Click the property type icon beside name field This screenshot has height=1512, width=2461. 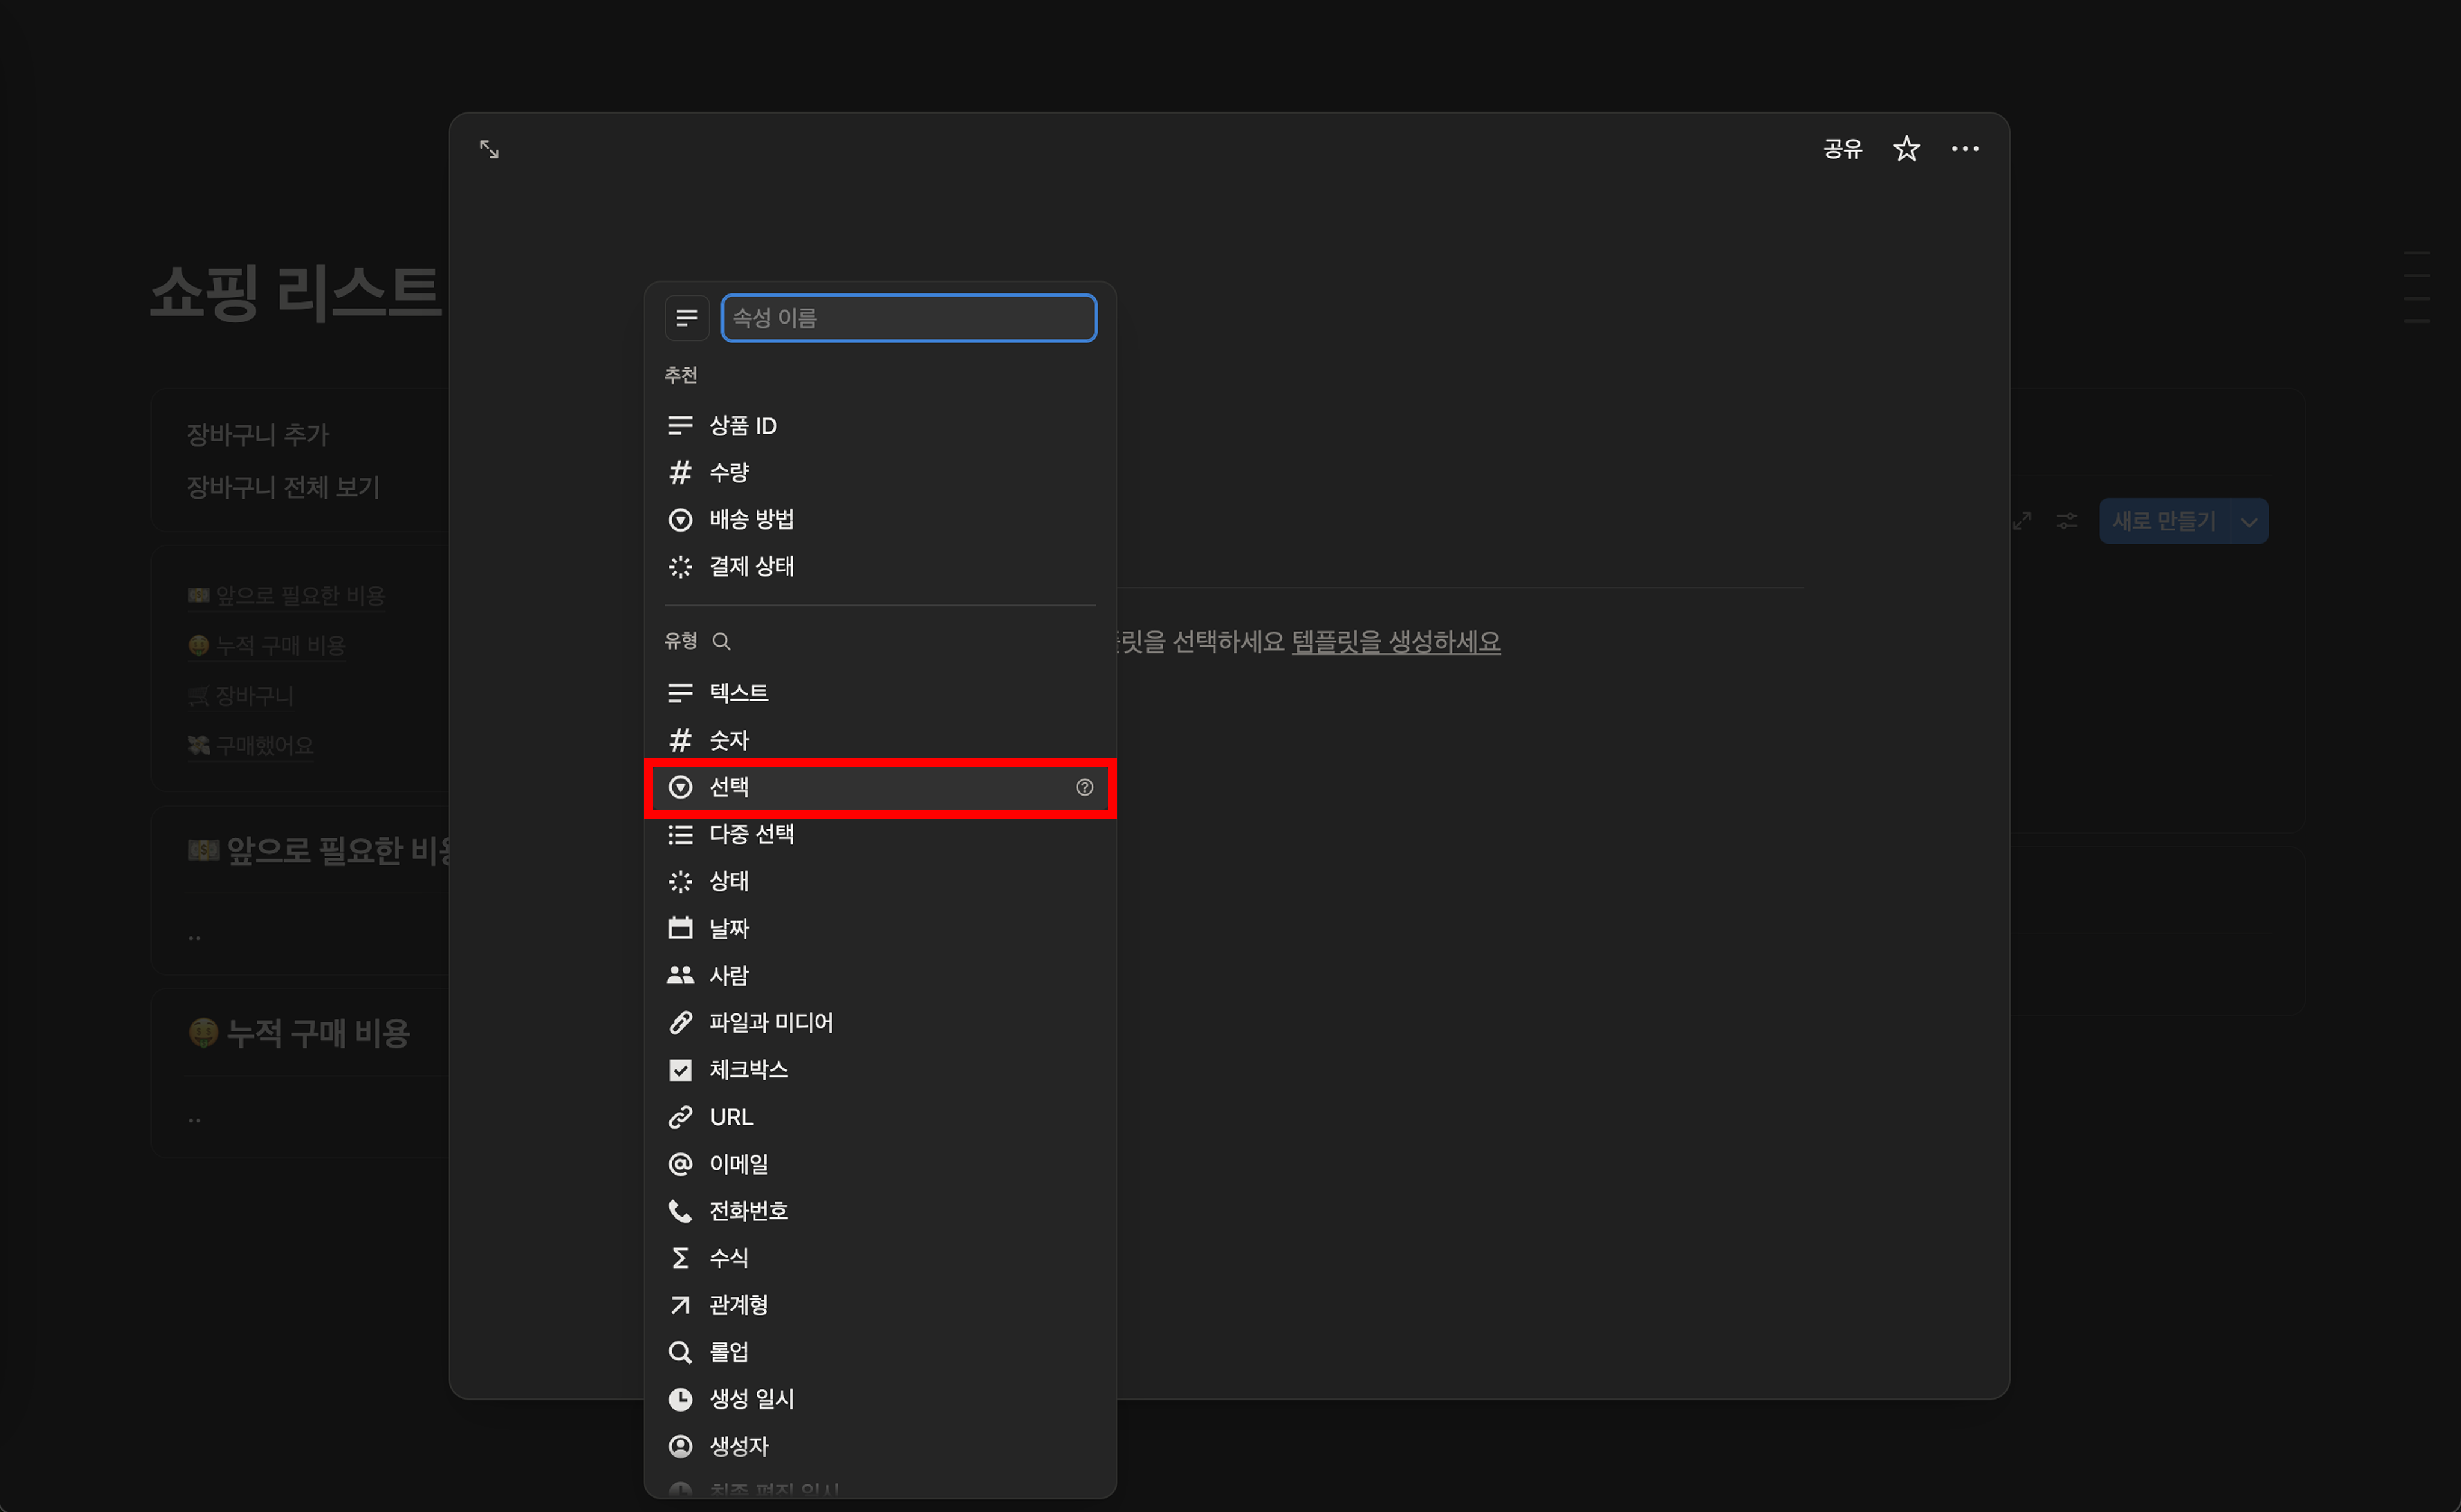click(x=686, y=318)
